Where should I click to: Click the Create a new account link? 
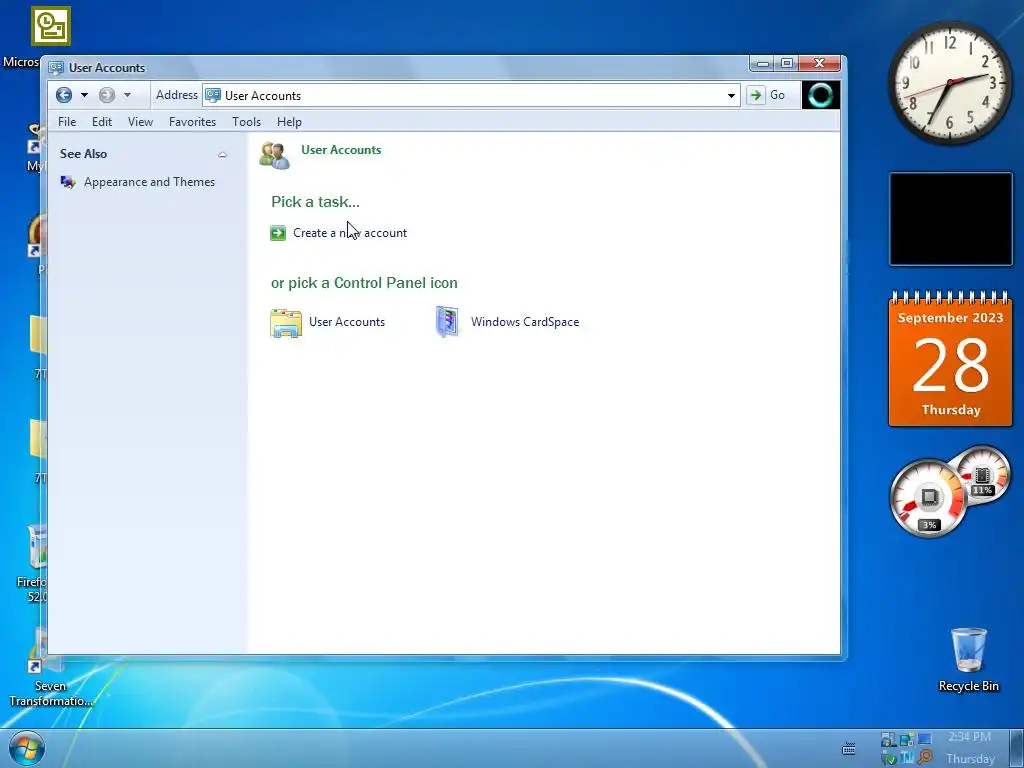(x=350, y=233)
